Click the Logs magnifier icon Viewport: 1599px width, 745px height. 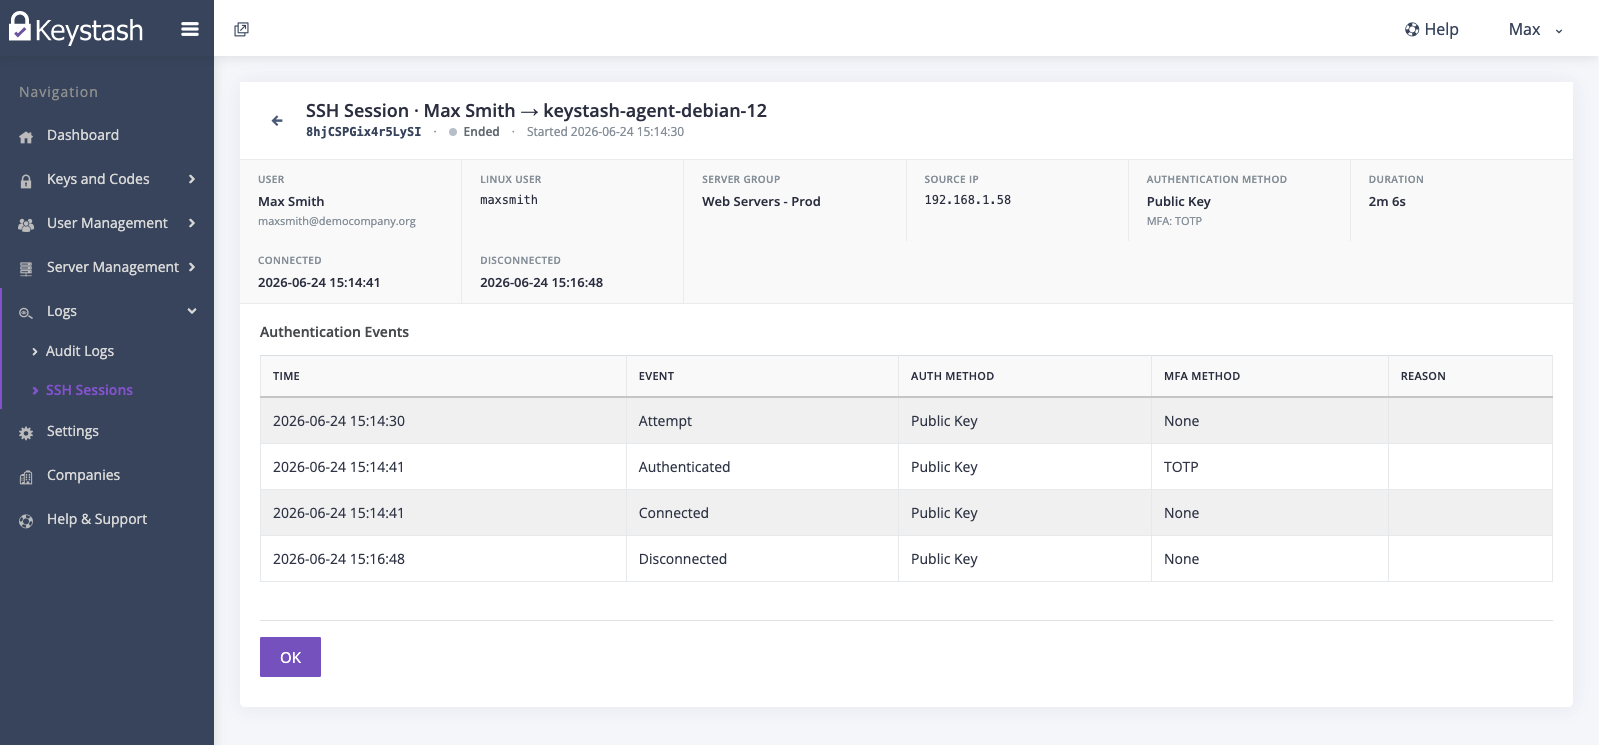pyautogui.click(x=26, y=313)
